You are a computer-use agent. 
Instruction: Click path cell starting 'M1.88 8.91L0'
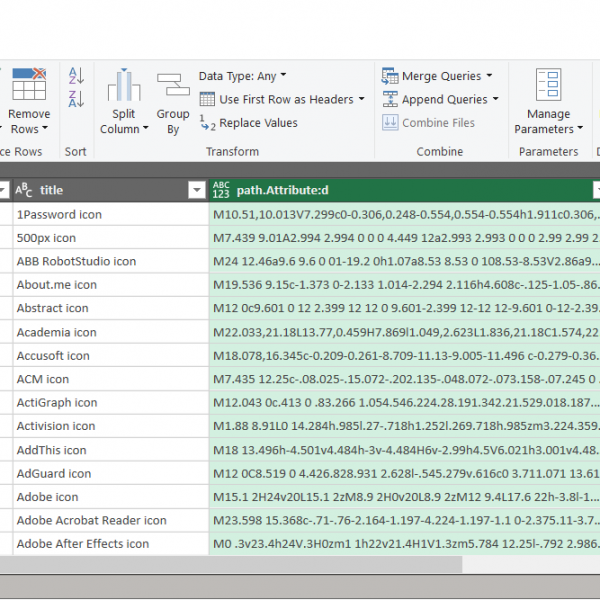click(405, 426)
